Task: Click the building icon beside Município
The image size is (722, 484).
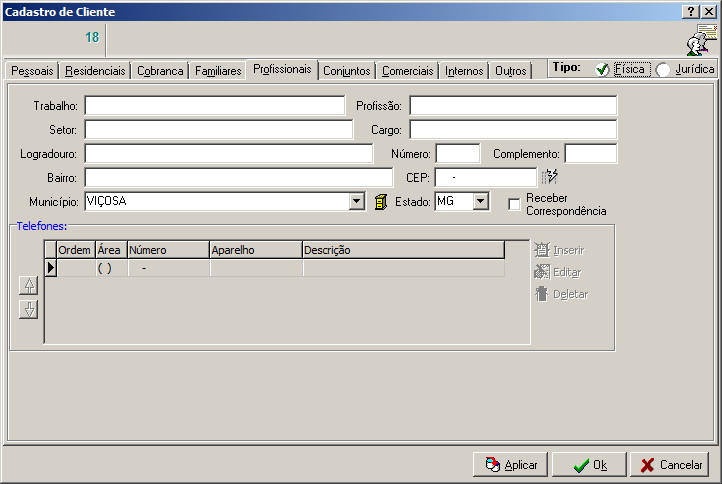Action: pyautogui.click(x=380, y=202)
